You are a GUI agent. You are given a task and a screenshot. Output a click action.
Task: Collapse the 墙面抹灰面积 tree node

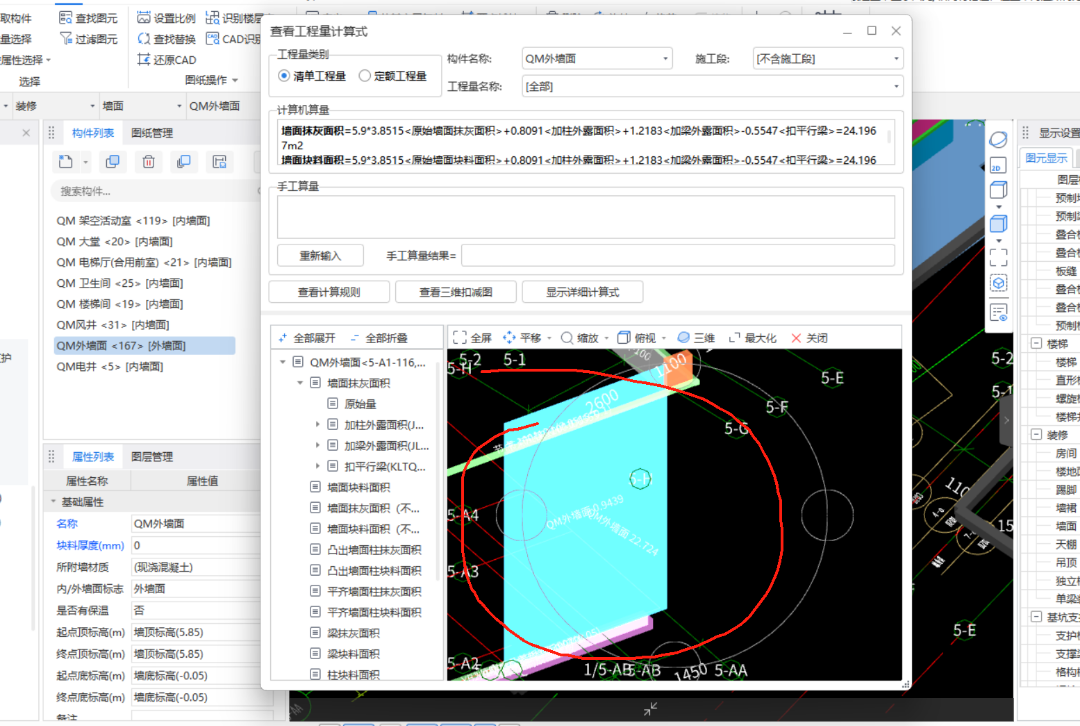pyautogui.click(x=300, y=382)
